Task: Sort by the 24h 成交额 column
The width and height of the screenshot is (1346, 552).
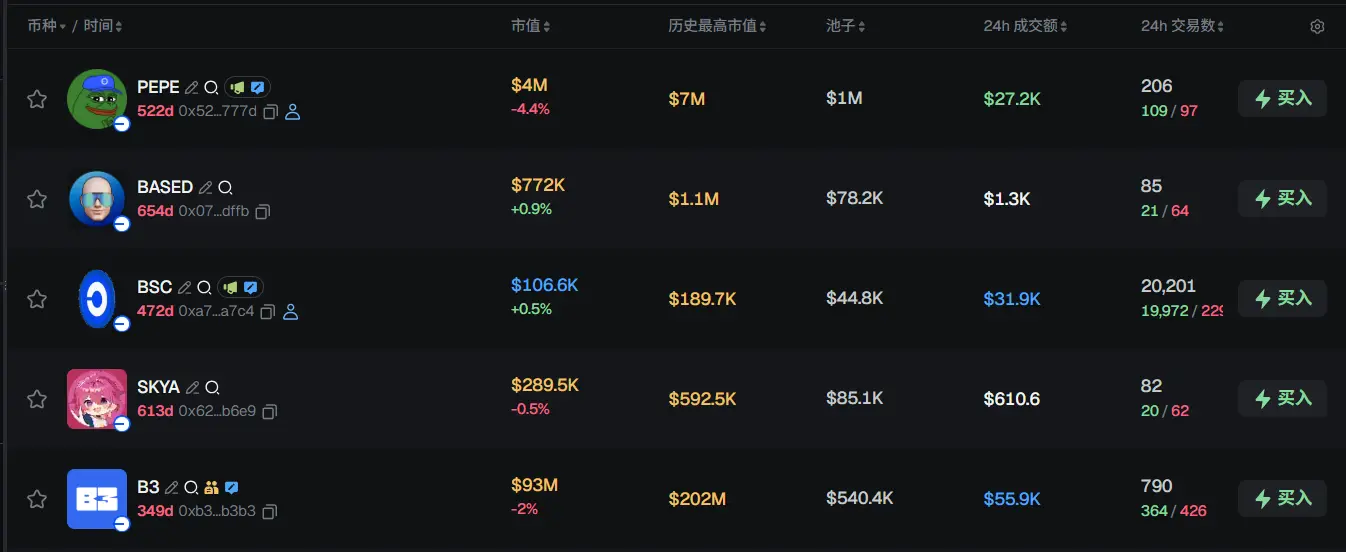Action: click(1025, 26)
